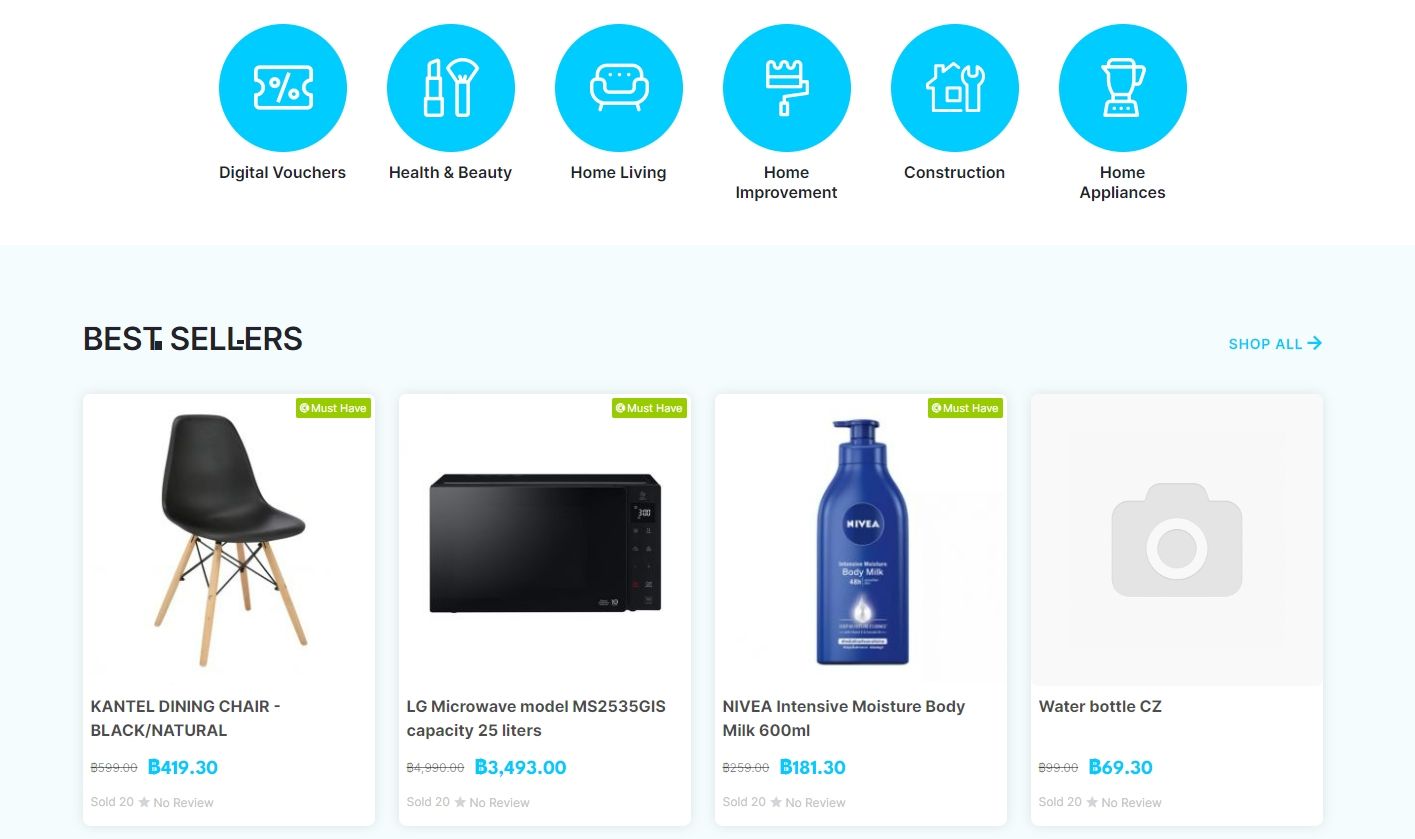Open the KANTEL DINING CHAIR title link
This screenshot has height=839, width=1415.
(186, 718)
